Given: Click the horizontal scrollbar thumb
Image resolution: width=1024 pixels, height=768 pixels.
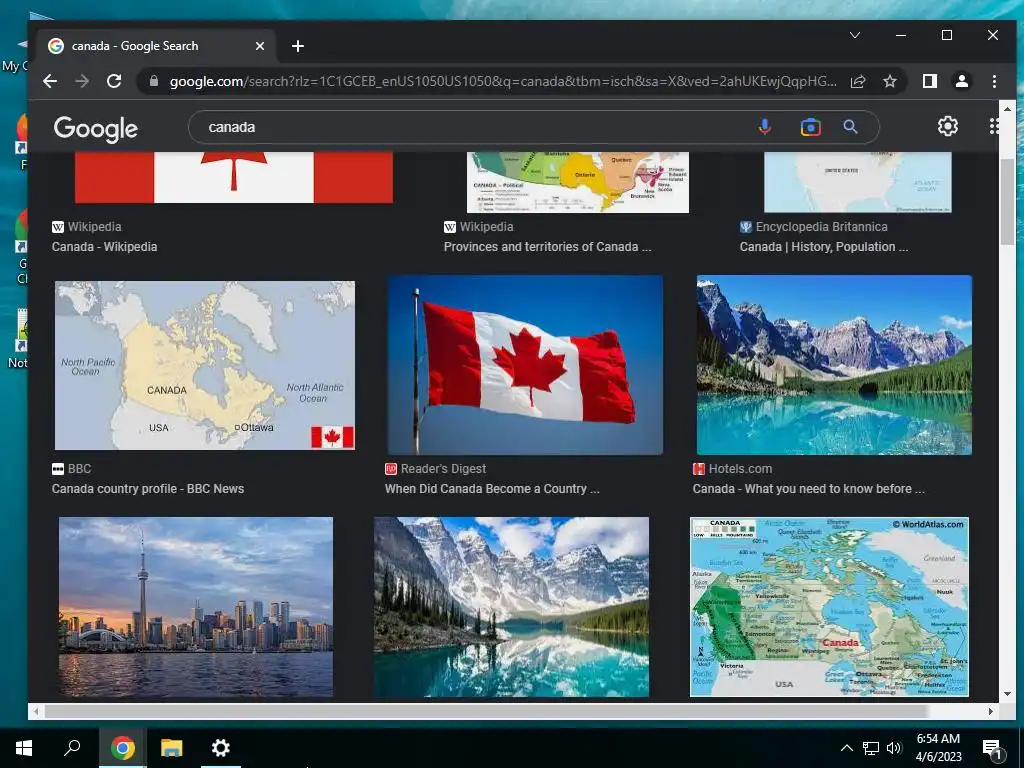Looking at the screenshot, I should click(486, 711).
